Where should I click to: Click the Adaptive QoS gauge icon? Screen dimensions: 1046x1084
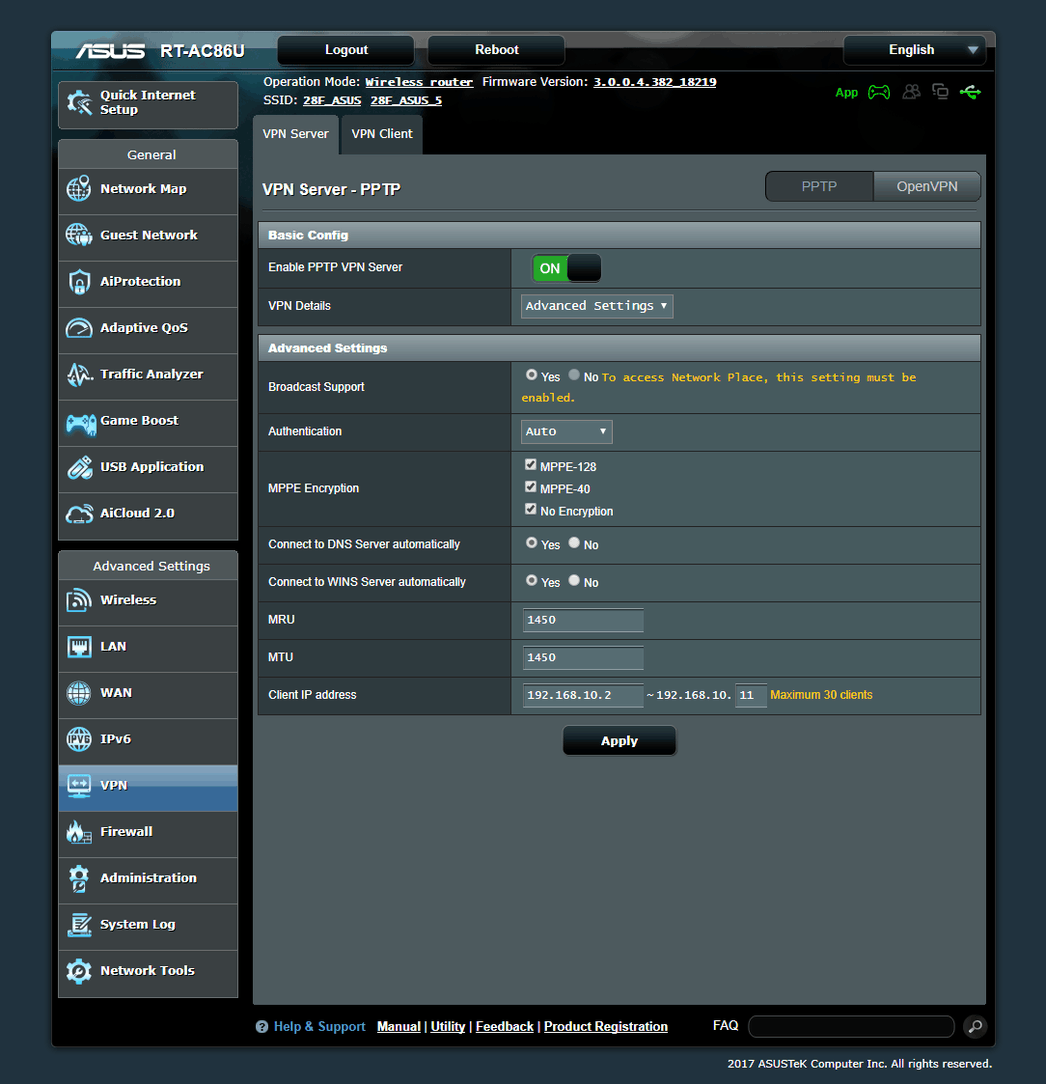pyautogui.click(x=79, y=328)
